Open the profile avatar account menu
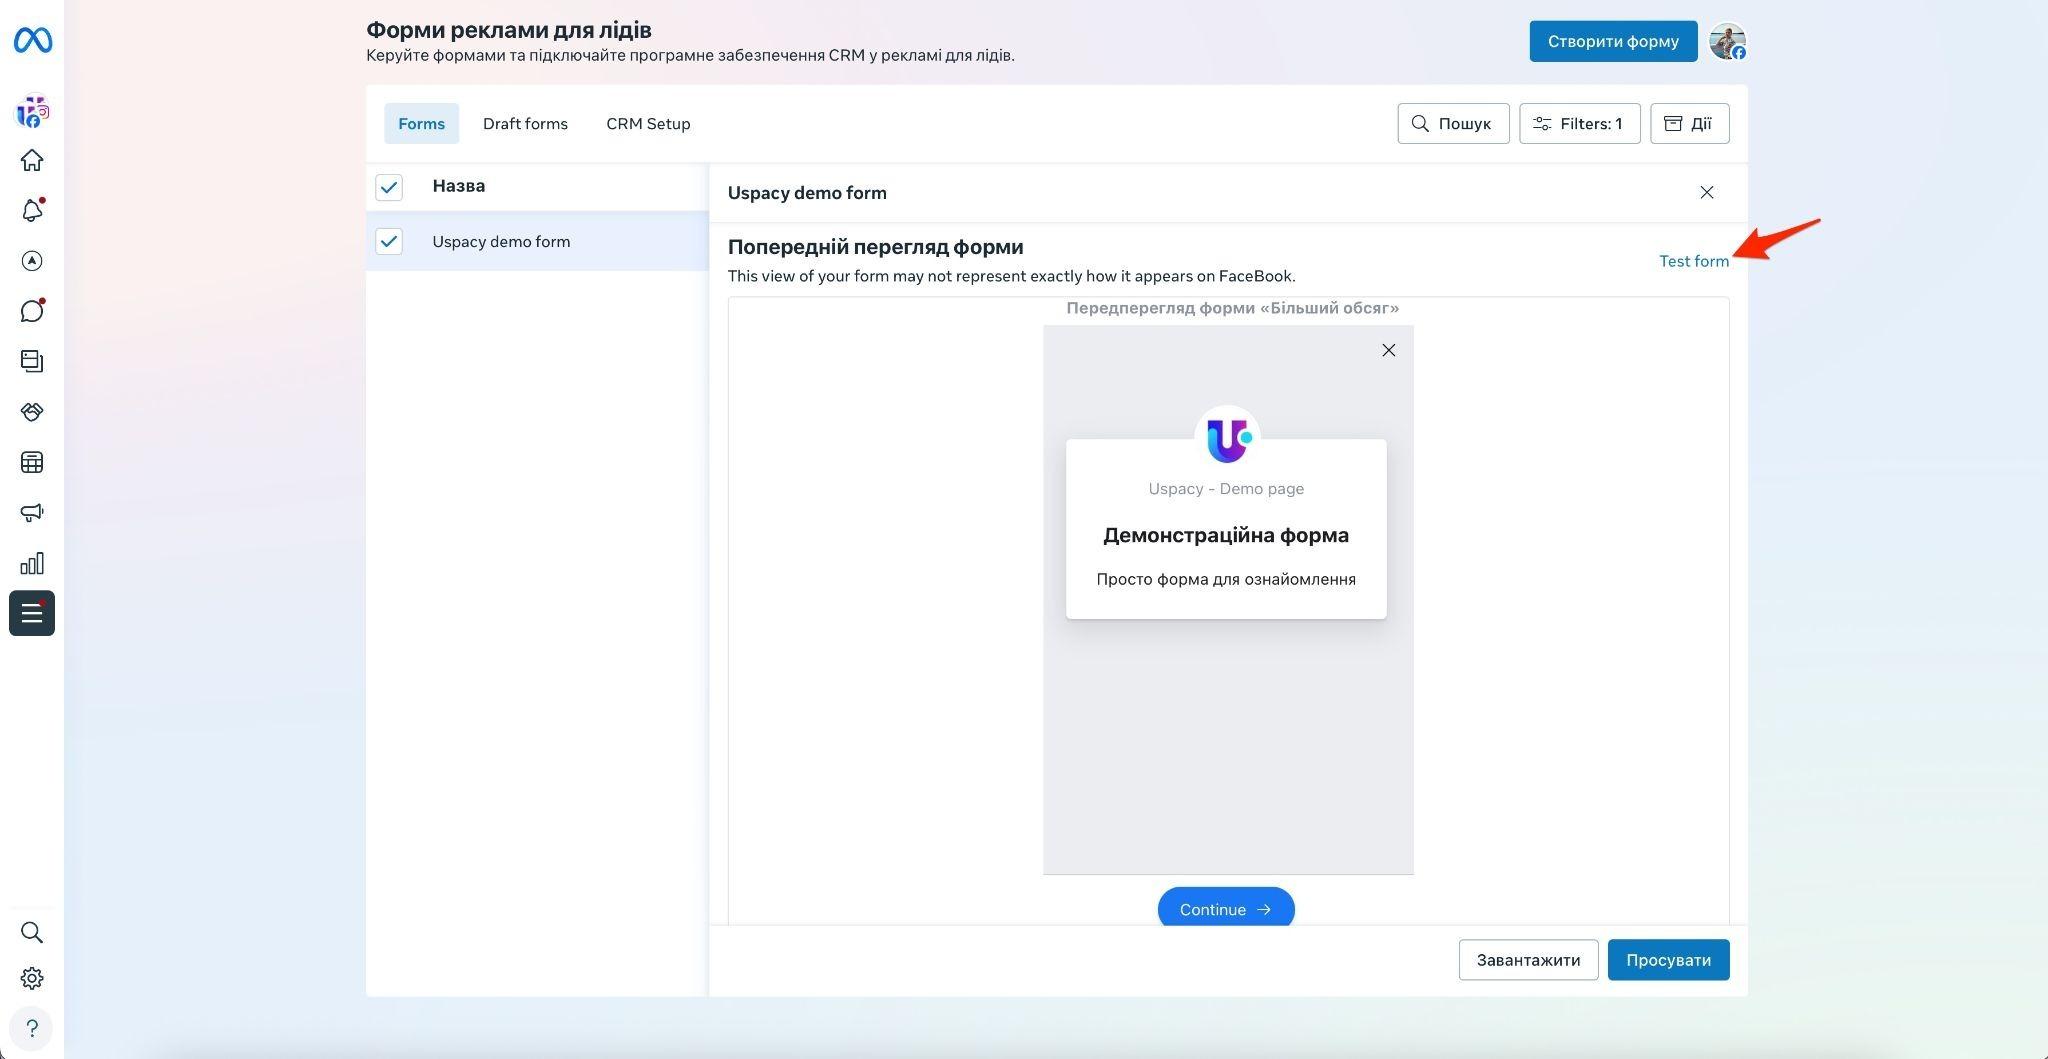 1727,41
